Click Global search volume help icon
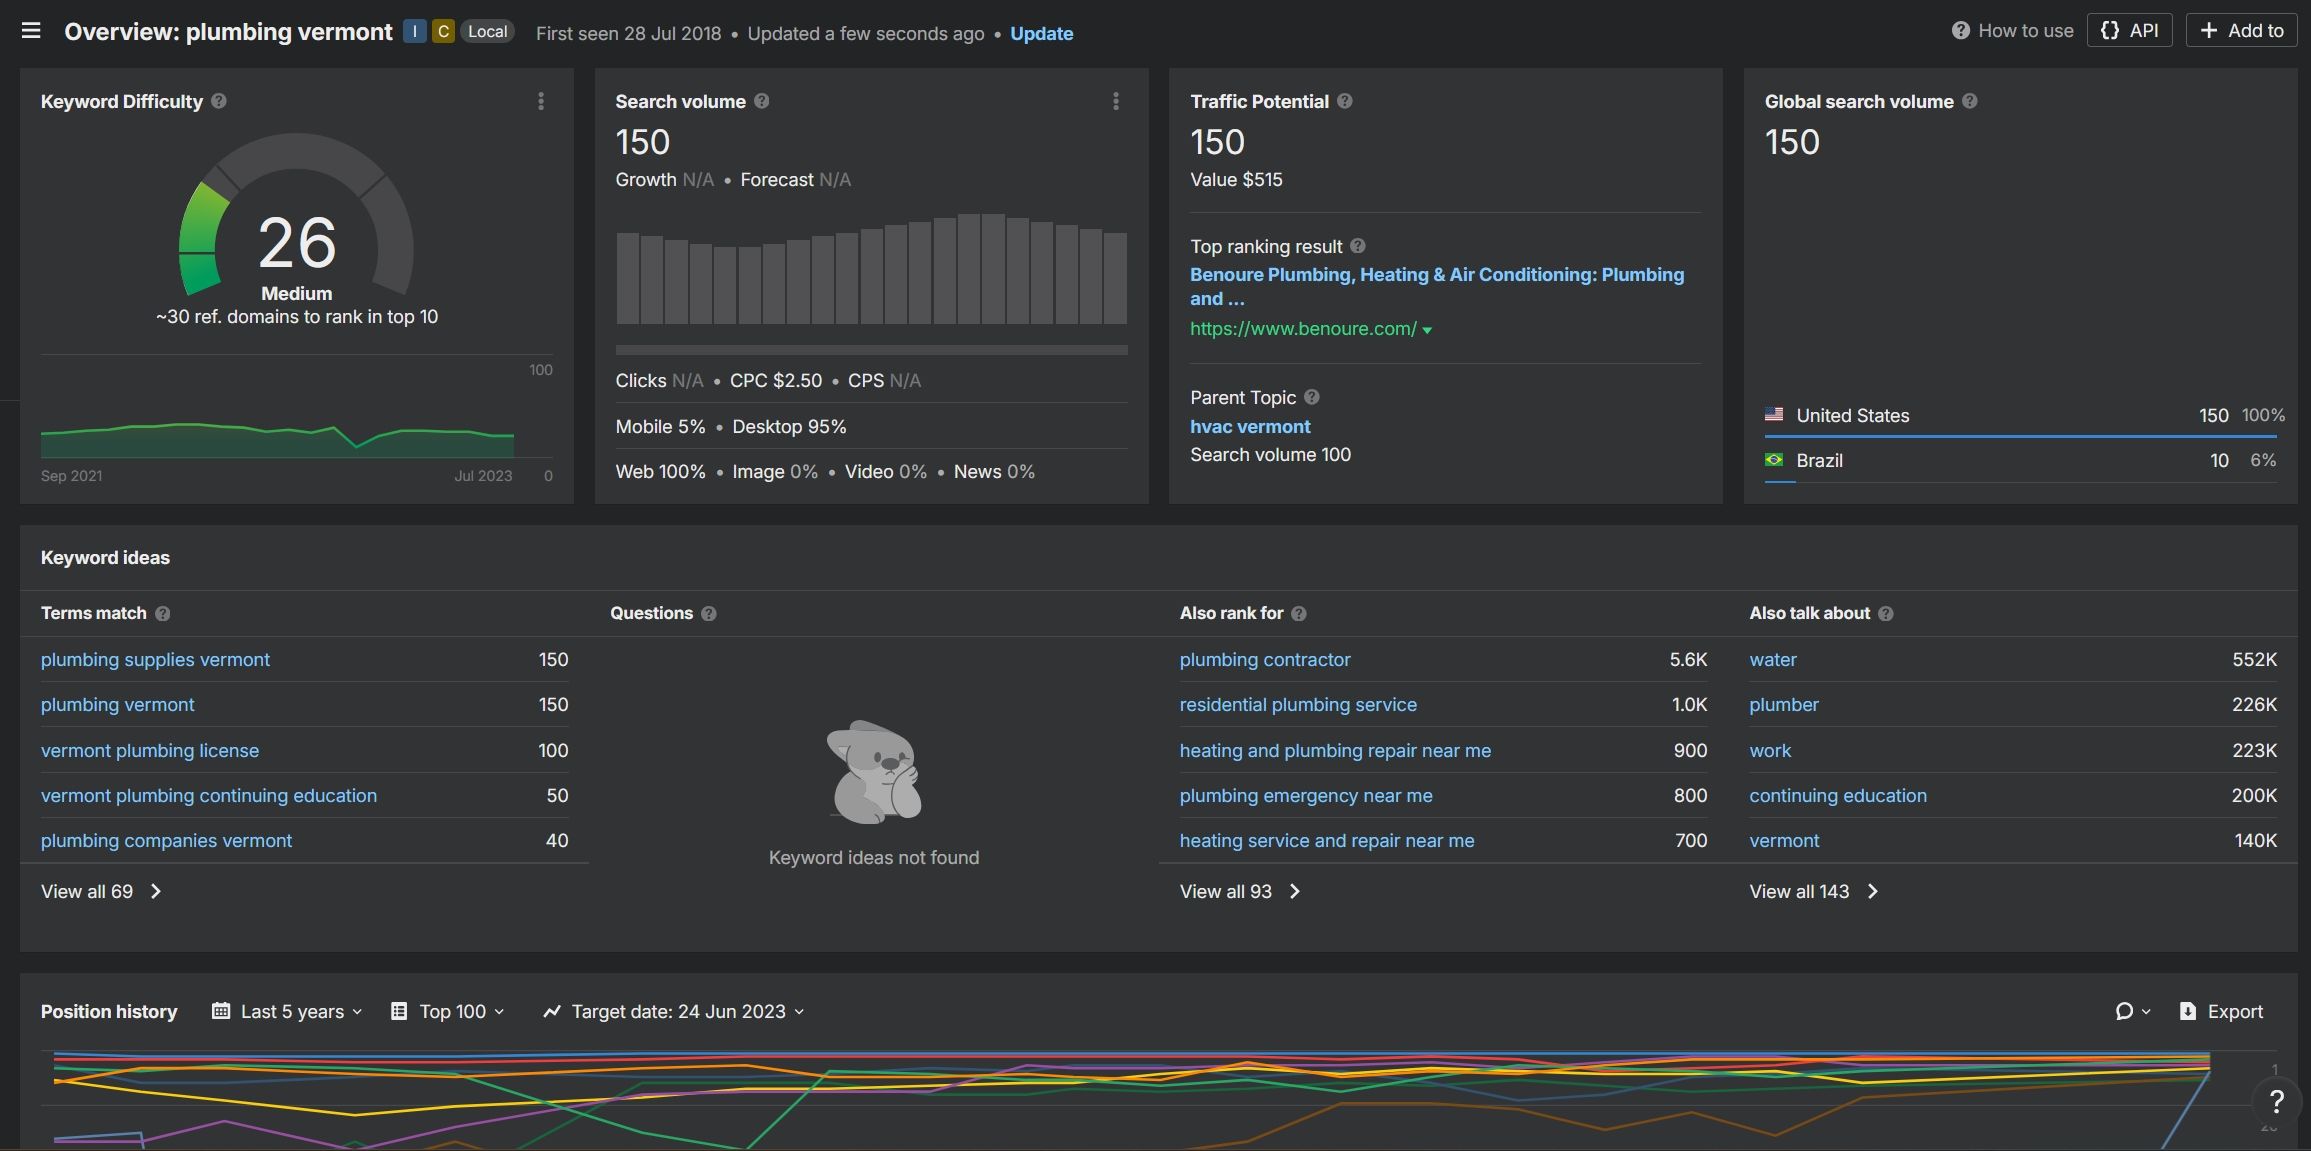The width and height of the screenshot is (2311, 1151). 1969,101
